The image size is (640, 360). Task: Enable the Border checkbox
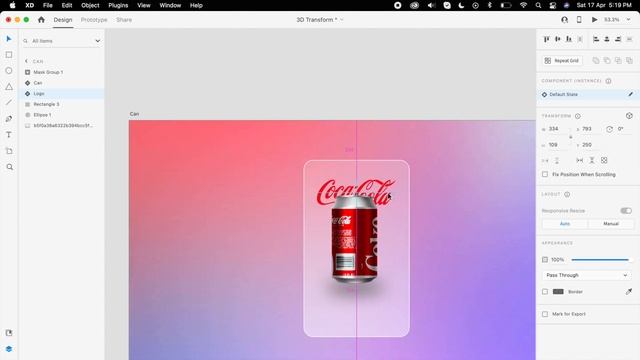click(545, 291)
